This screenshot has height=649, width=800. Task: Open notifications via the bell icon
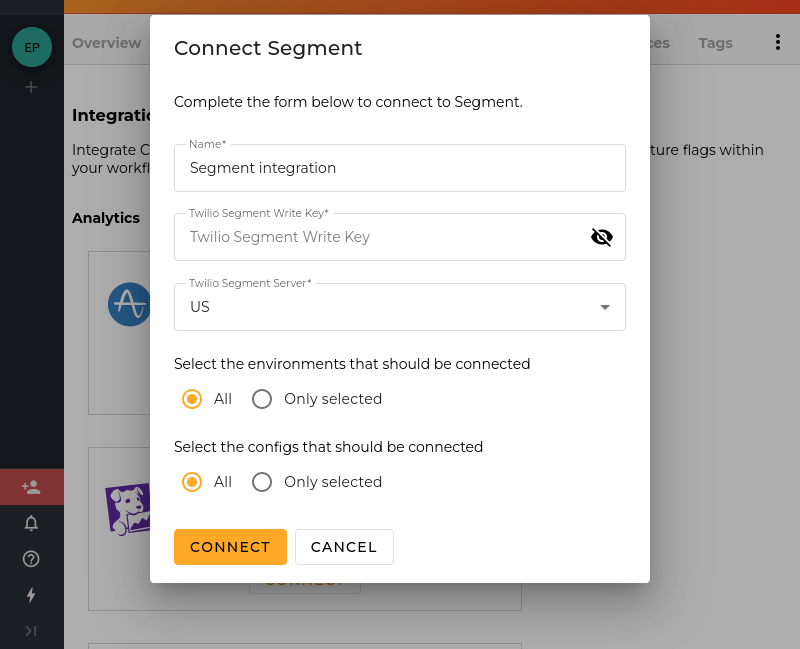coord(31,523)
